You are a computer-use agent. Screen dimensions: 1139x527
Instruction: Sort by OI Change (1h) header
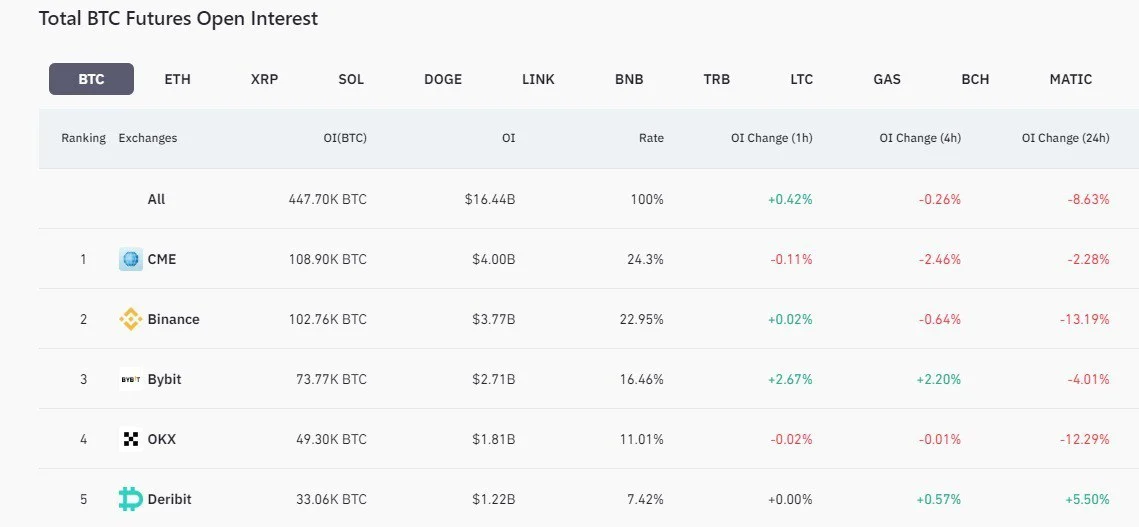771,138
